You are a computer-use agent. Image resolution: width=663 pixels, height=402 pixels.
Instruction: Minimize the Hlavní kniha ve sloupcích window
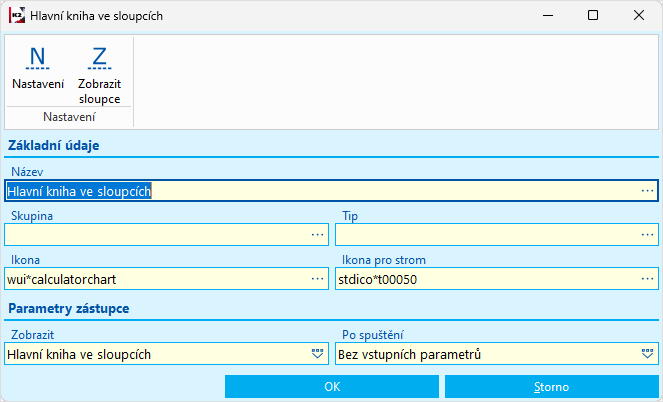click(548, 16)
